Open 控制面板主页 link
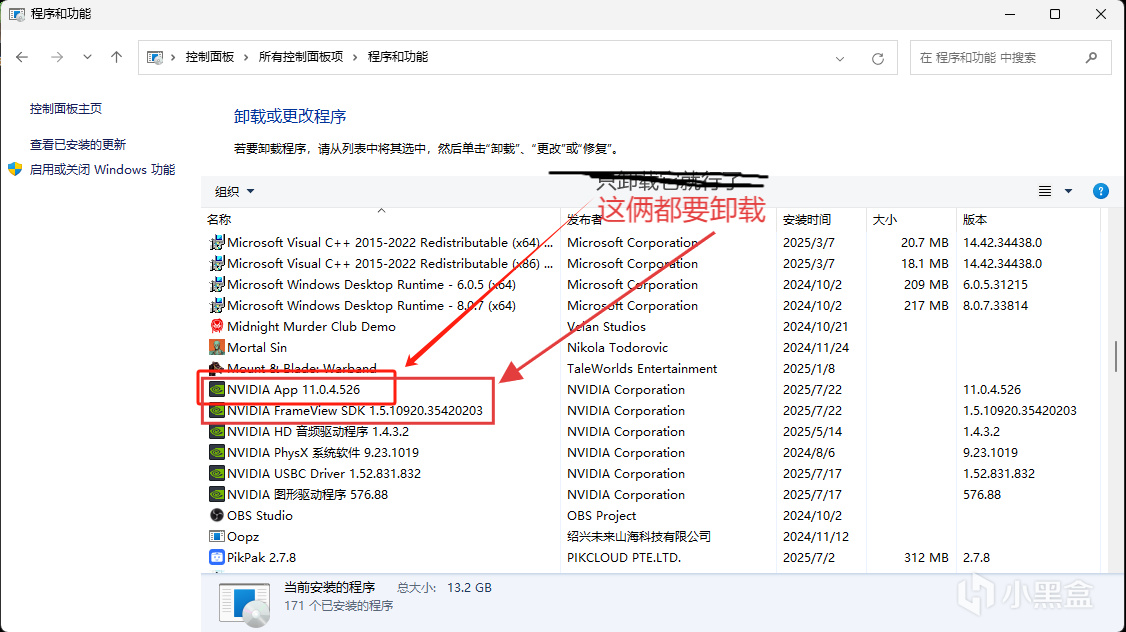 click(x=65, y=108)
